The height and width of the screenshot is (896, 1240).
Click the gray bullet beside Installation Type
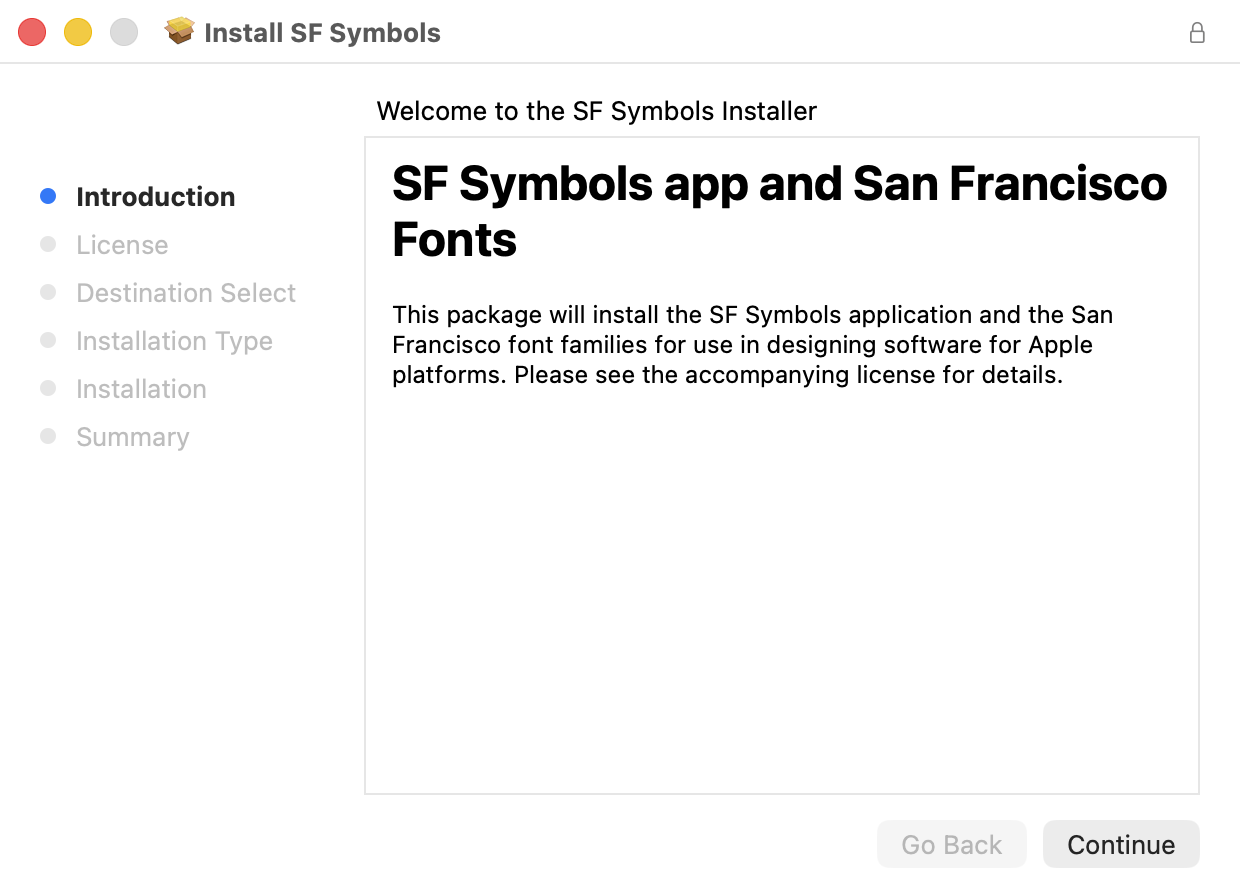tap(48, 340)
